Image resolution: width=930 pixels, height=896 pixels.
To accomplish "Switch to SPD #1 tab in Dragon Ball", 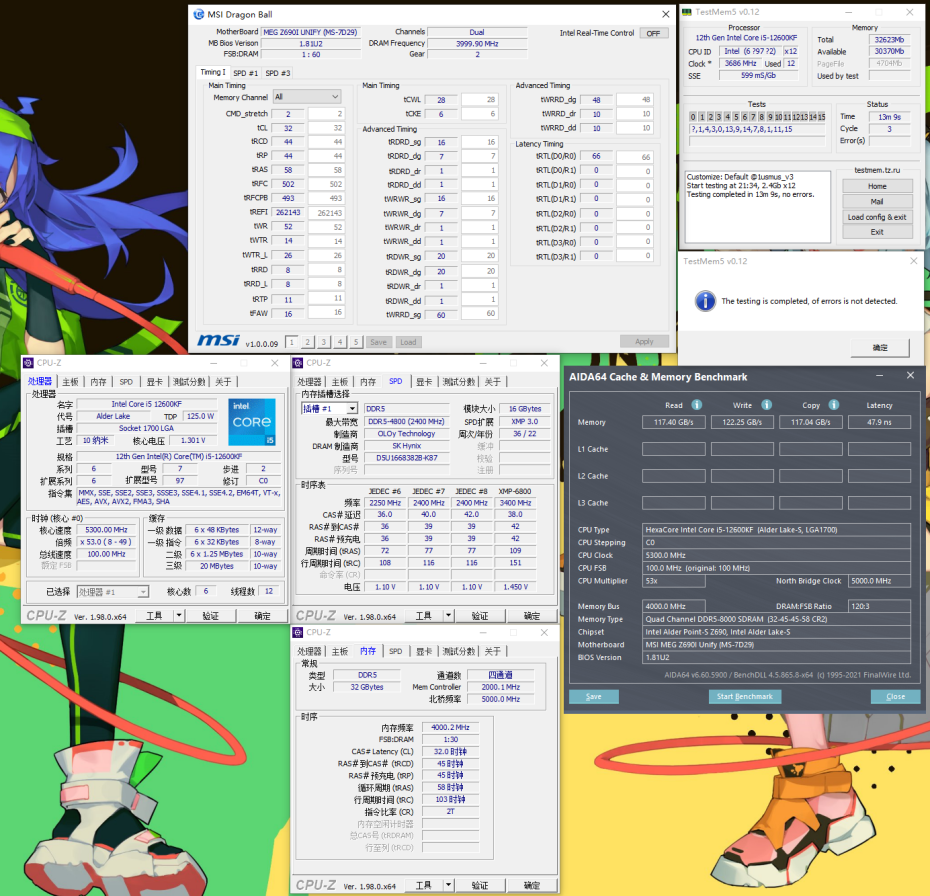I will tap(245, 73).
